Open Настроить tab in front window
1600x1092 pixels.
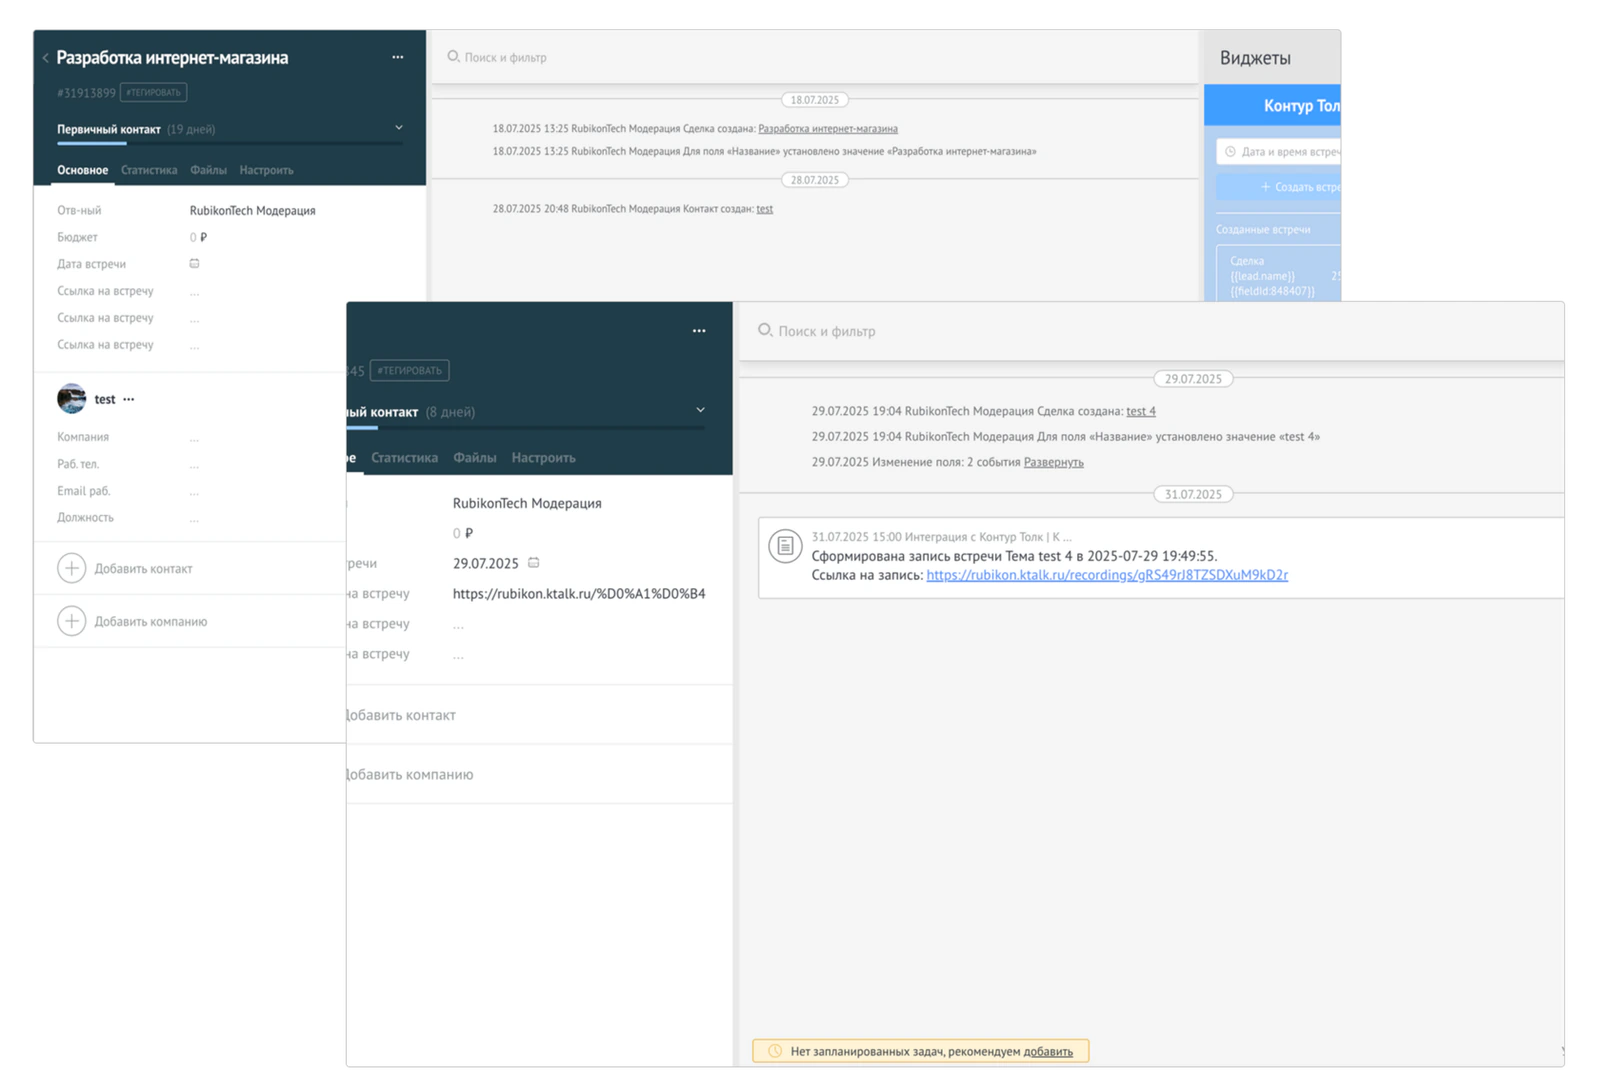(x=543, y=457)
